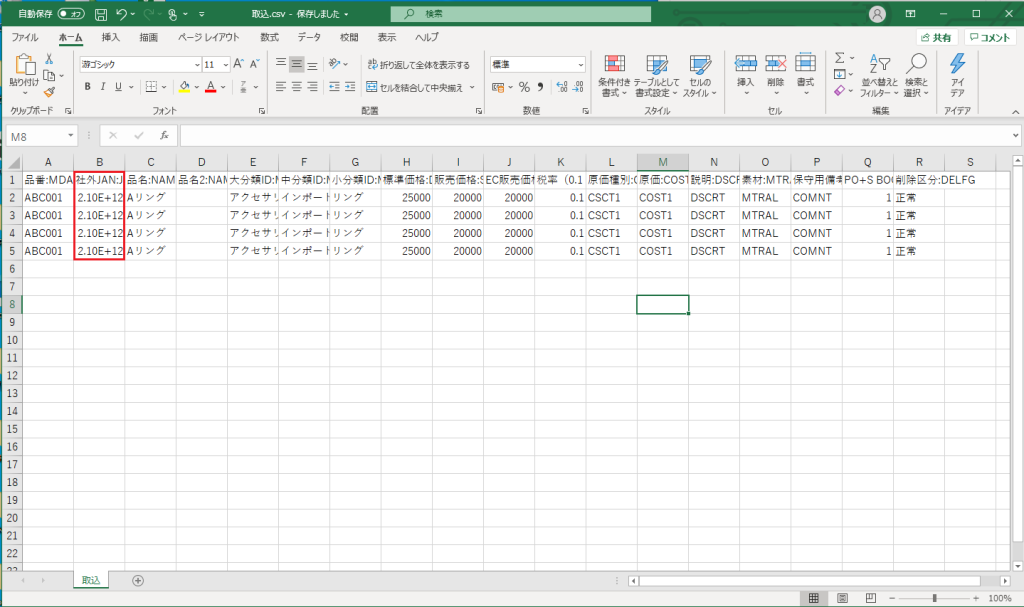Click the 共有 share button
The image size is (1024, 607).
(x=936, y=37)
